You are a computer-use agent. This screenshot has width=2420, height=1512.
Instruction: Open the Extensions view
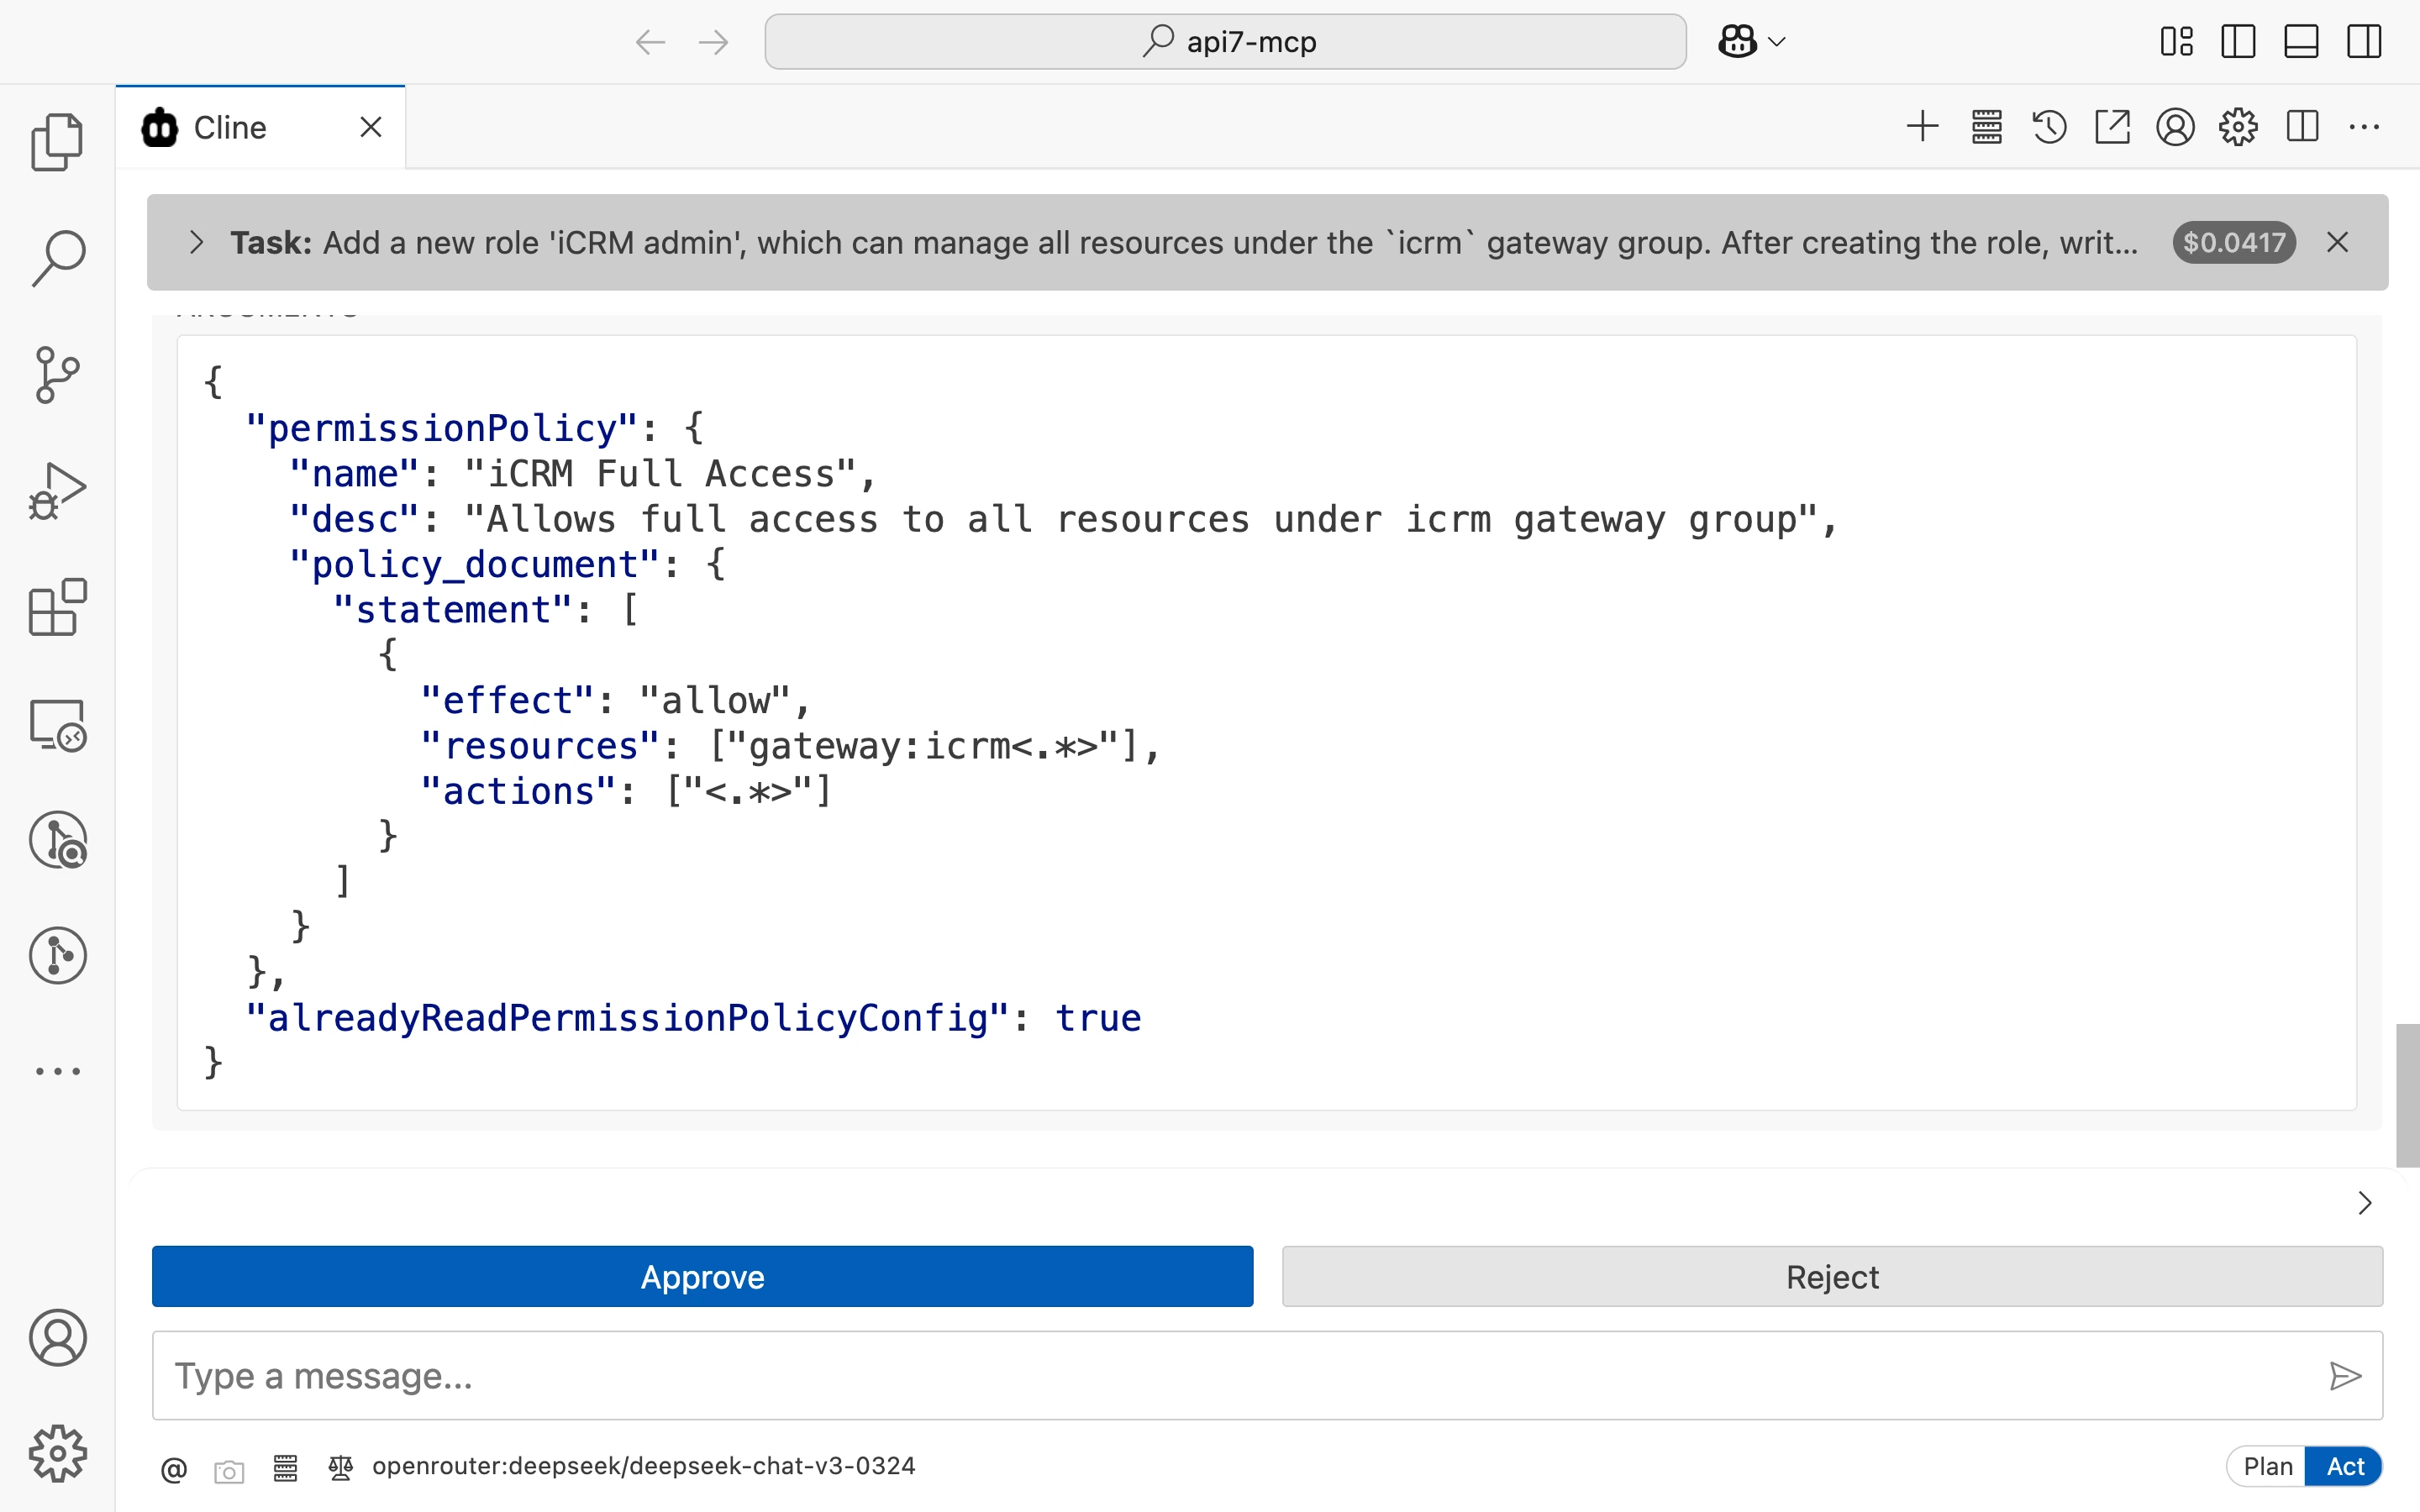57,607
